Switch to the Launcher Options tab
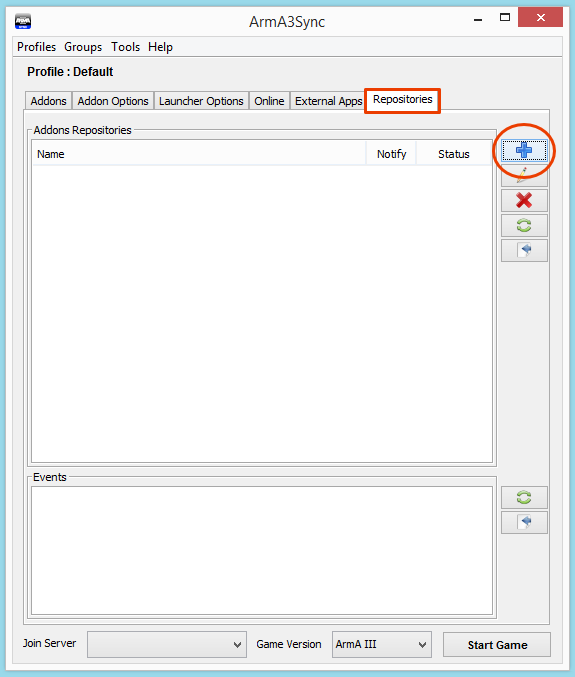Viewport: 575px width, 677px height. pos(201,101)
